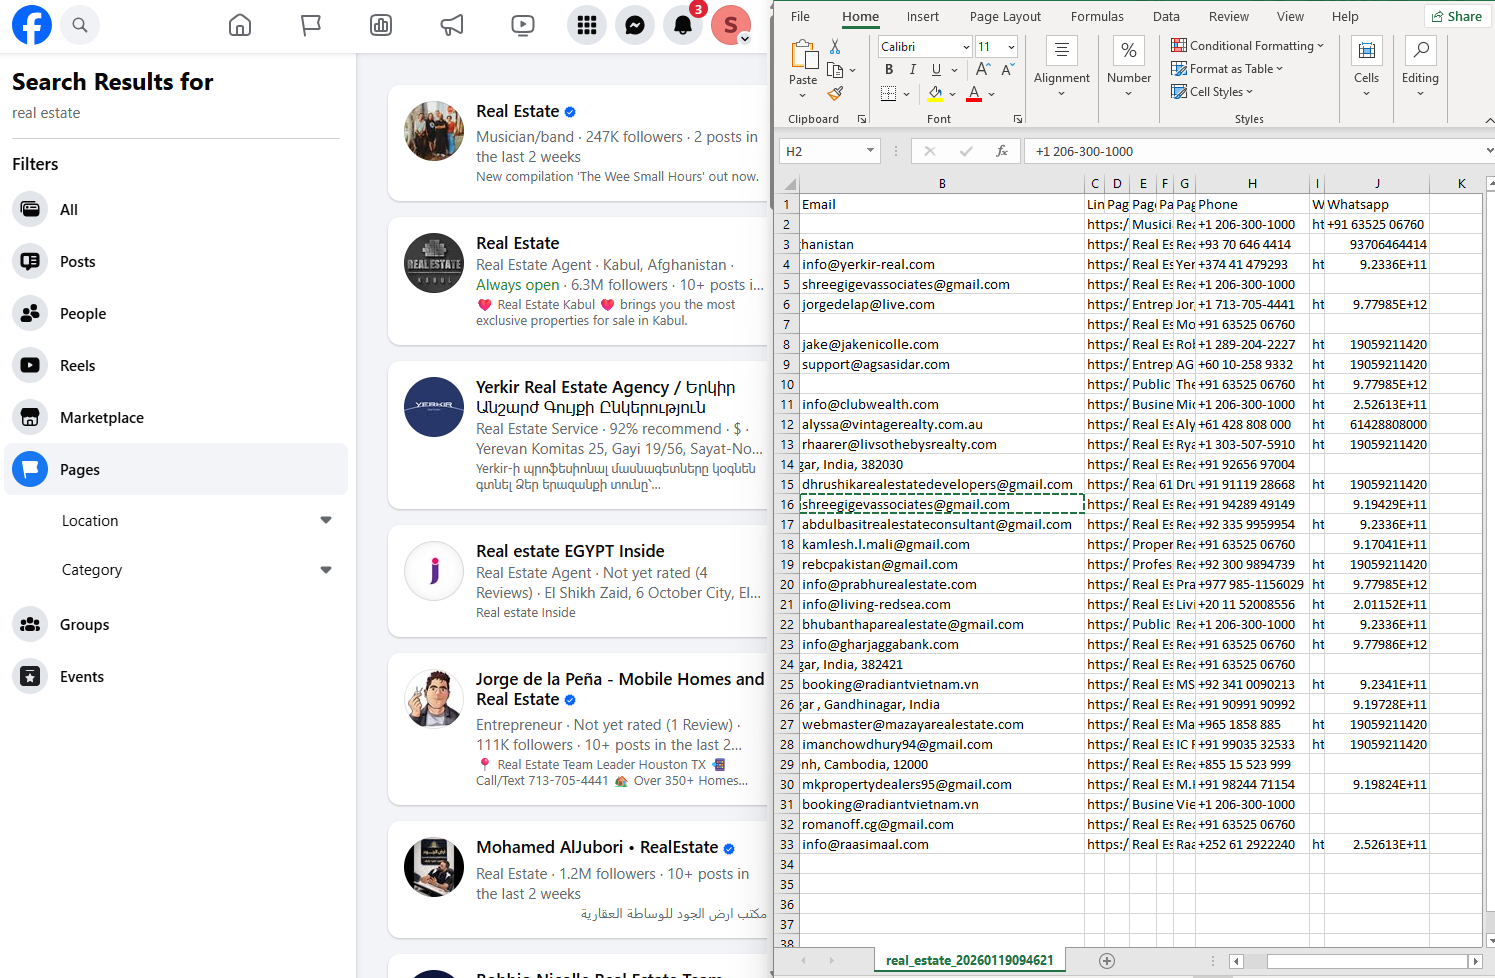Switch to the Formulas ribbon tab
This screenshot has height=978, width=1495.
tap(1097, 17)
